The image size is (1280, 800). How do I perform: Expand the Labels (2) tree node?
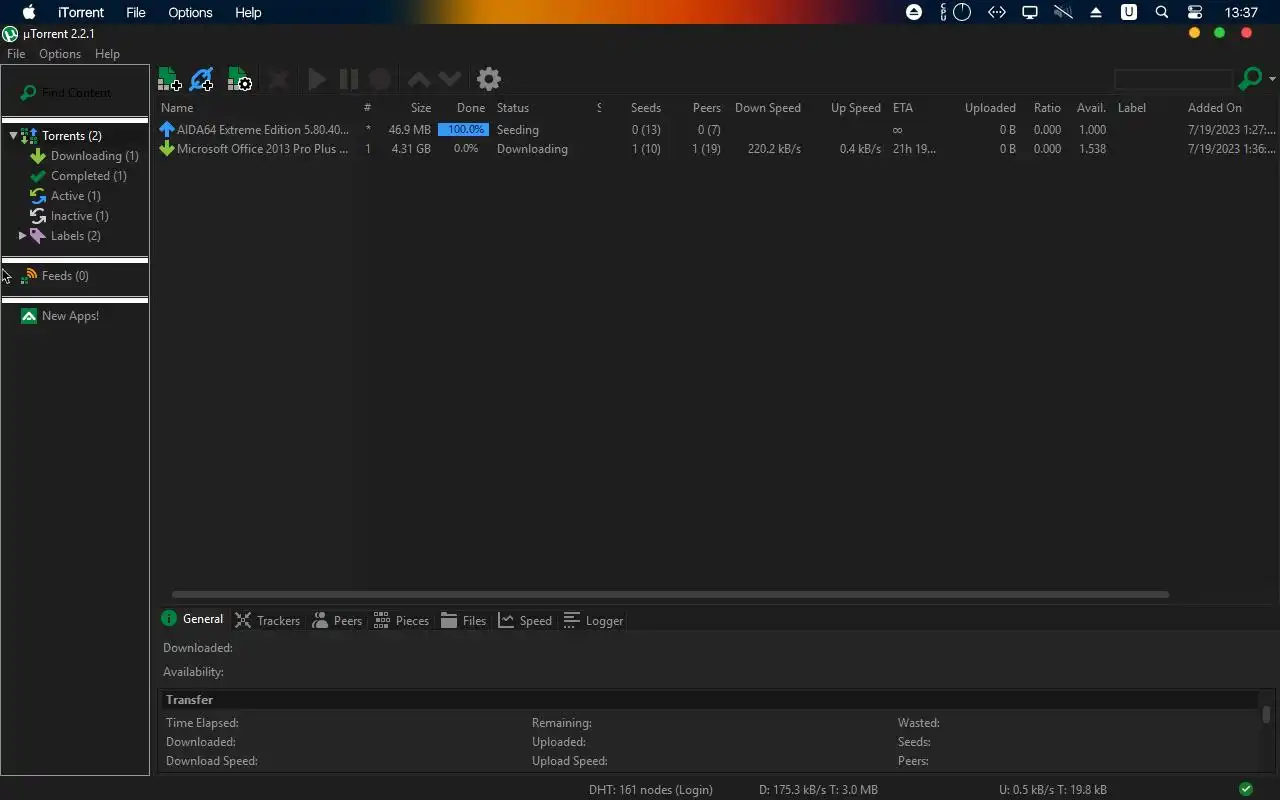22,236
